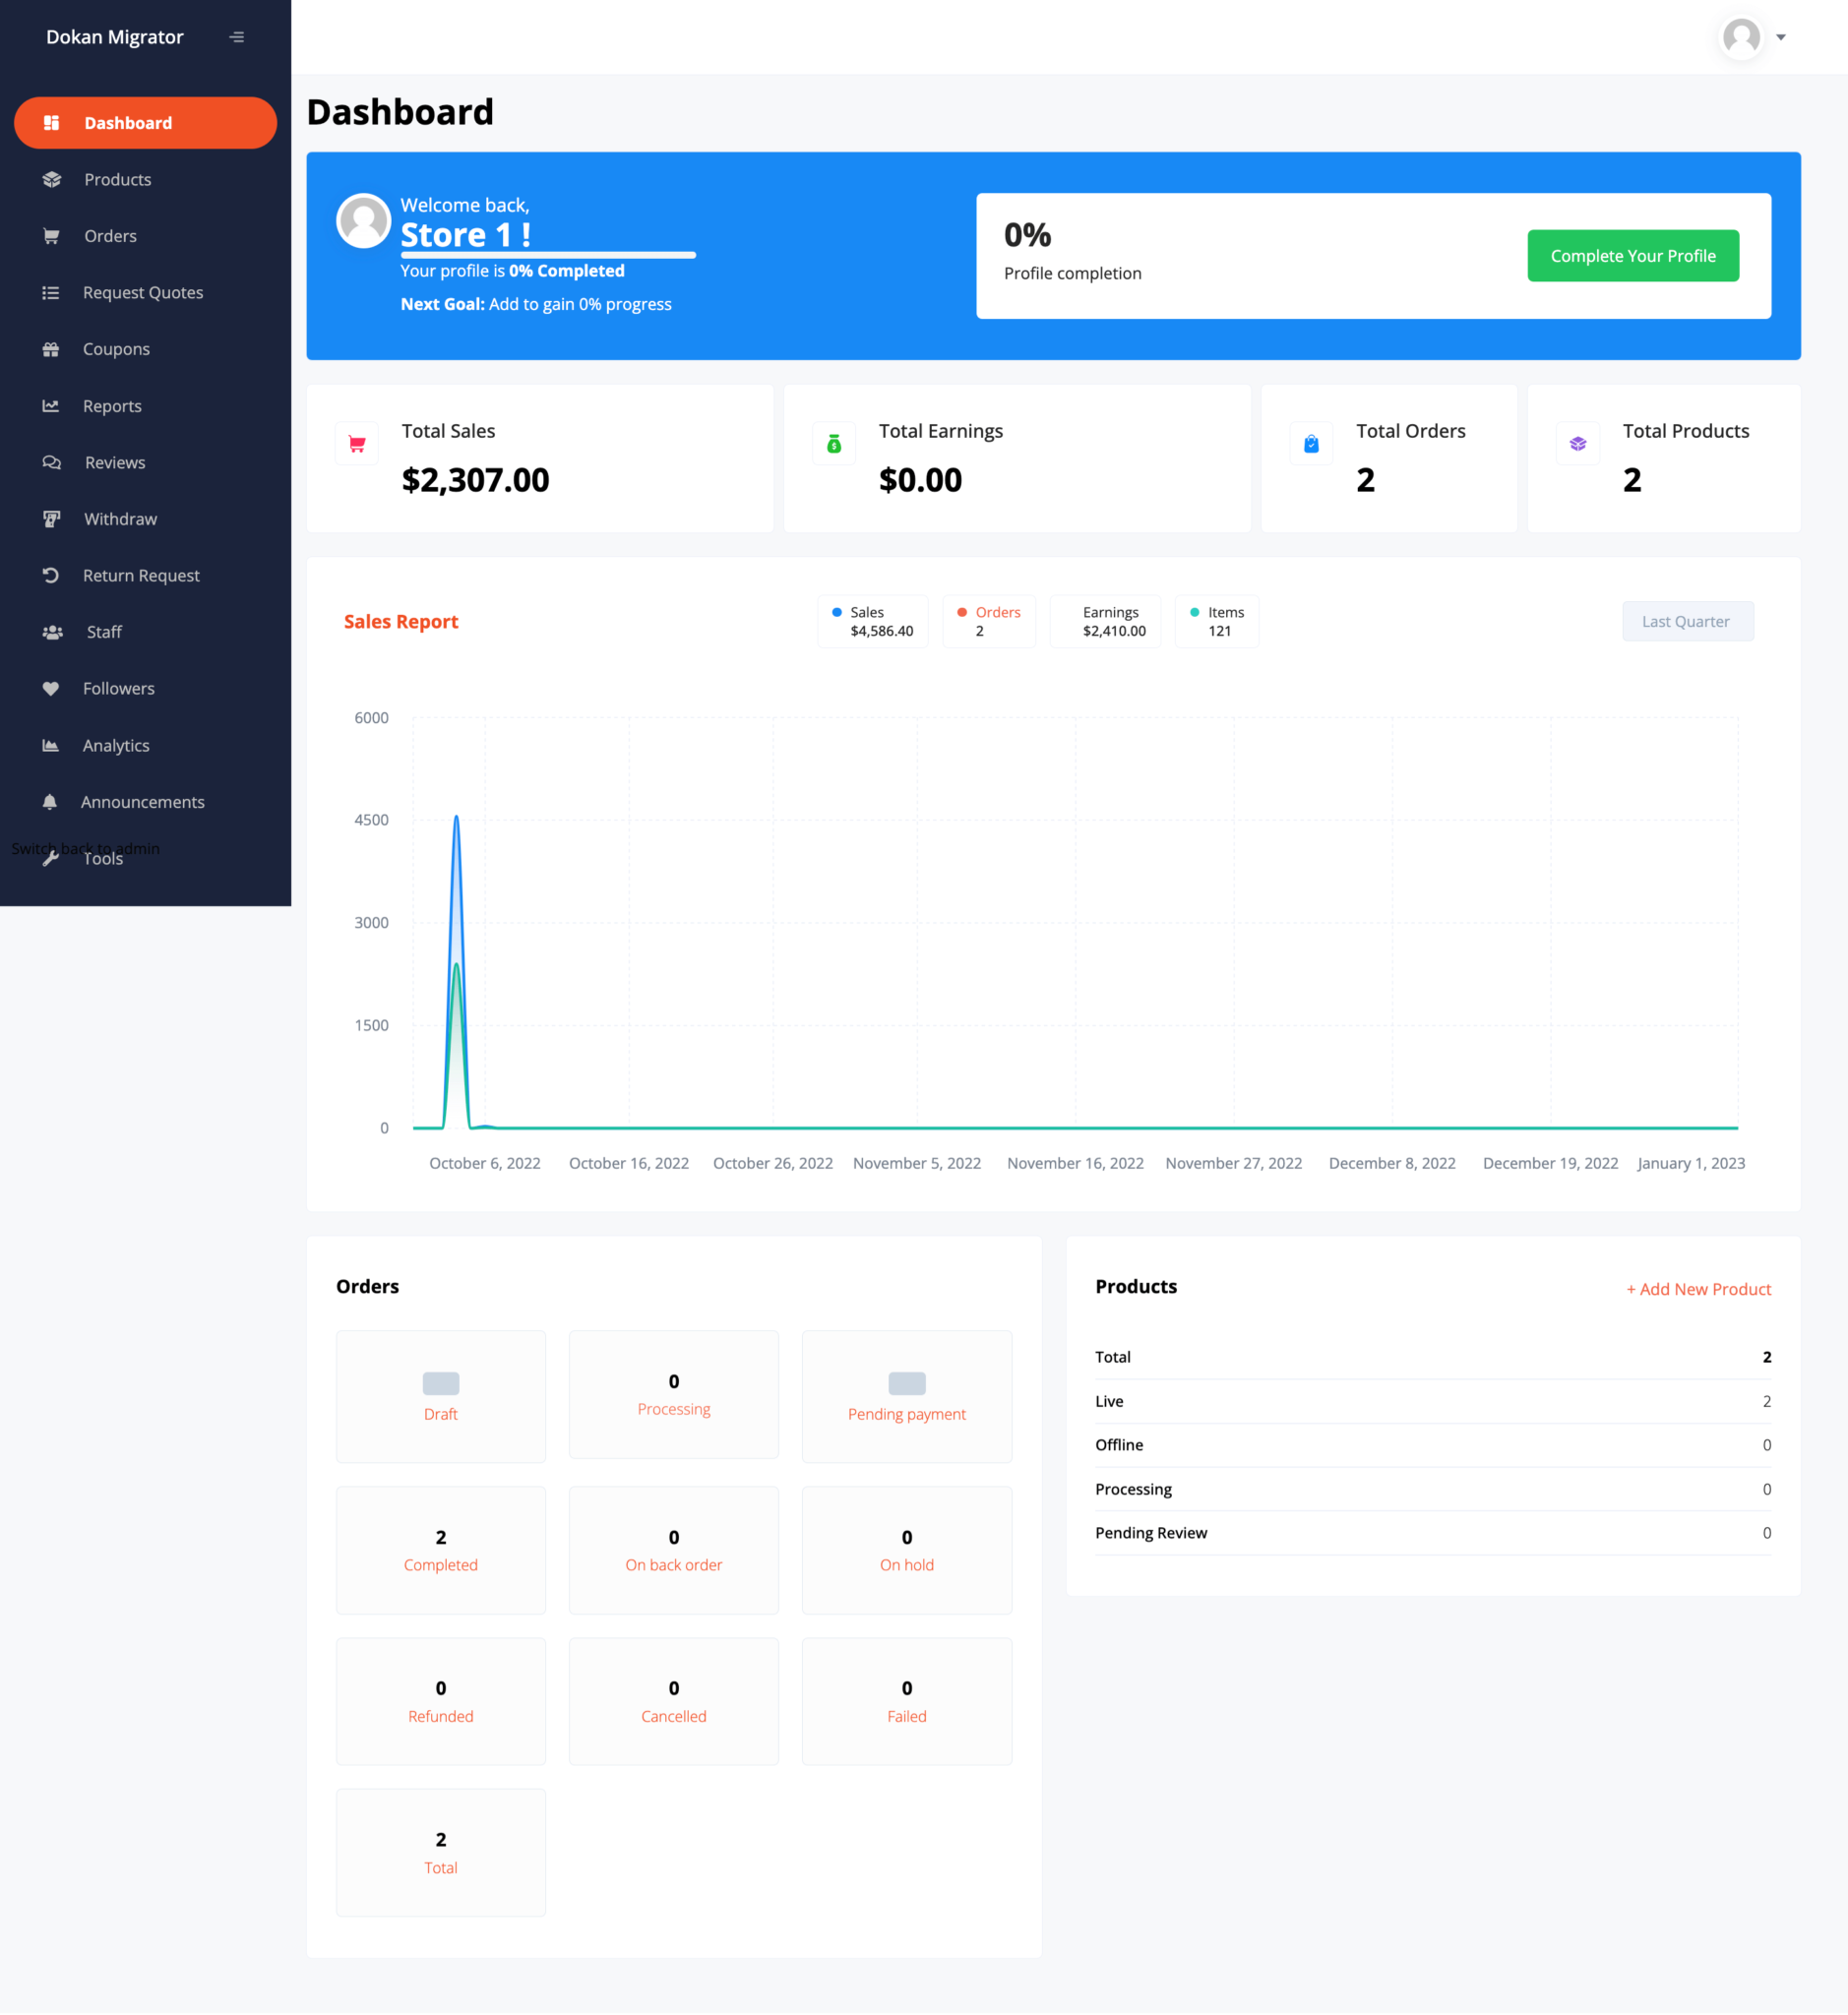Toggle the Orders series legend entry
The image size is (1848, 2015).
tap(988, 620)
